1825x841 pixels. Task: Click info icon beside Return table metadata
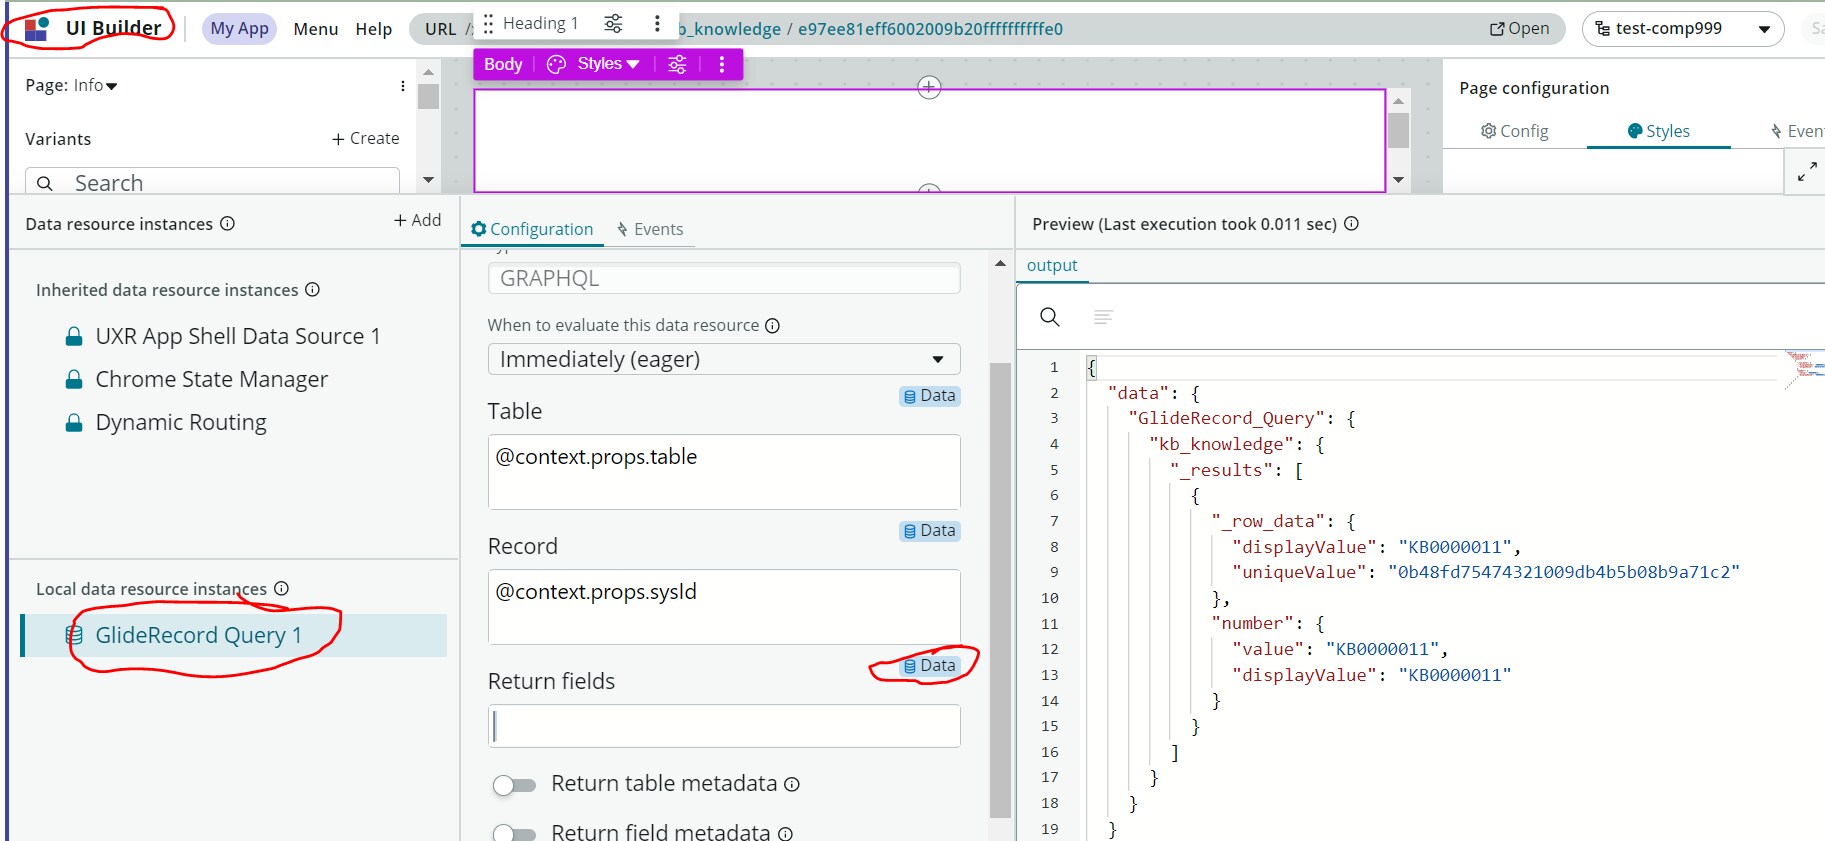[792, 784]
